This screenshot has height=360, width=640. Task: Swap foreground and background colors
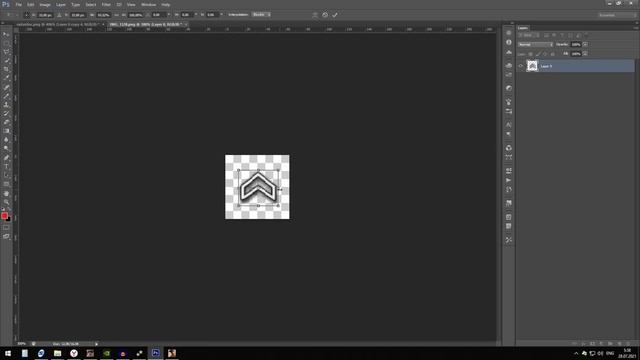(x=9, y=210)
